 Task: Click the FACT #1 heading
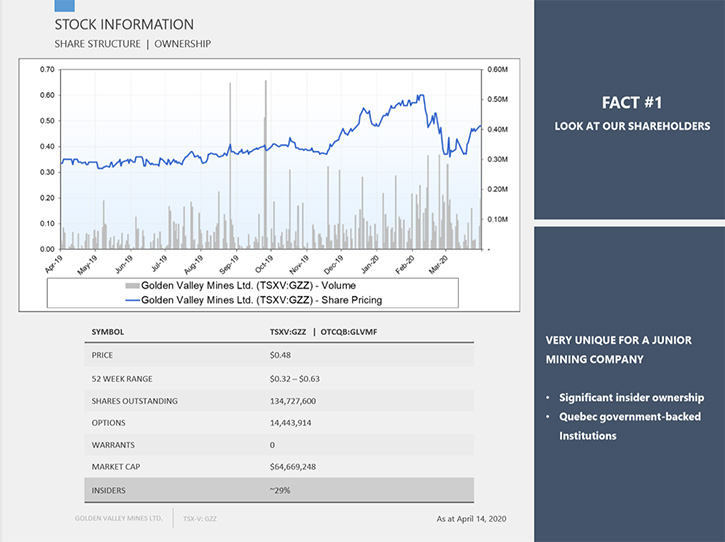(x=632, y=103)
